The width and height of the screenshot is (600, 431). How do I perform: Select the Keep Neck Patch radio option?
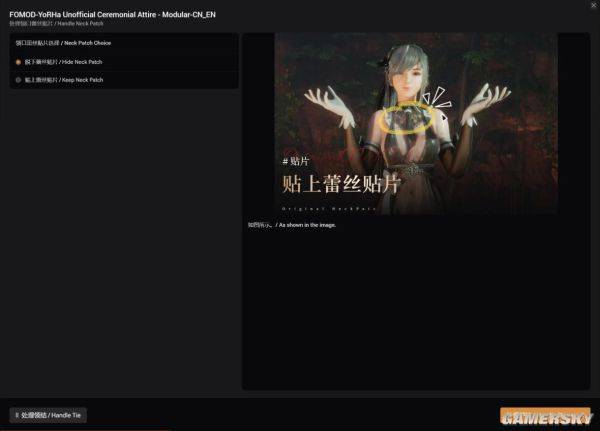click(18, 80)
